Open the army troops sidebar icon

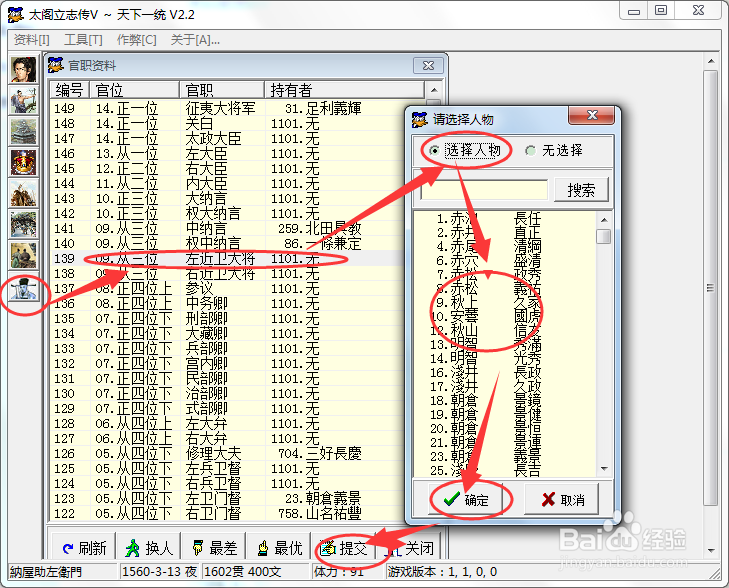(24, 225)
